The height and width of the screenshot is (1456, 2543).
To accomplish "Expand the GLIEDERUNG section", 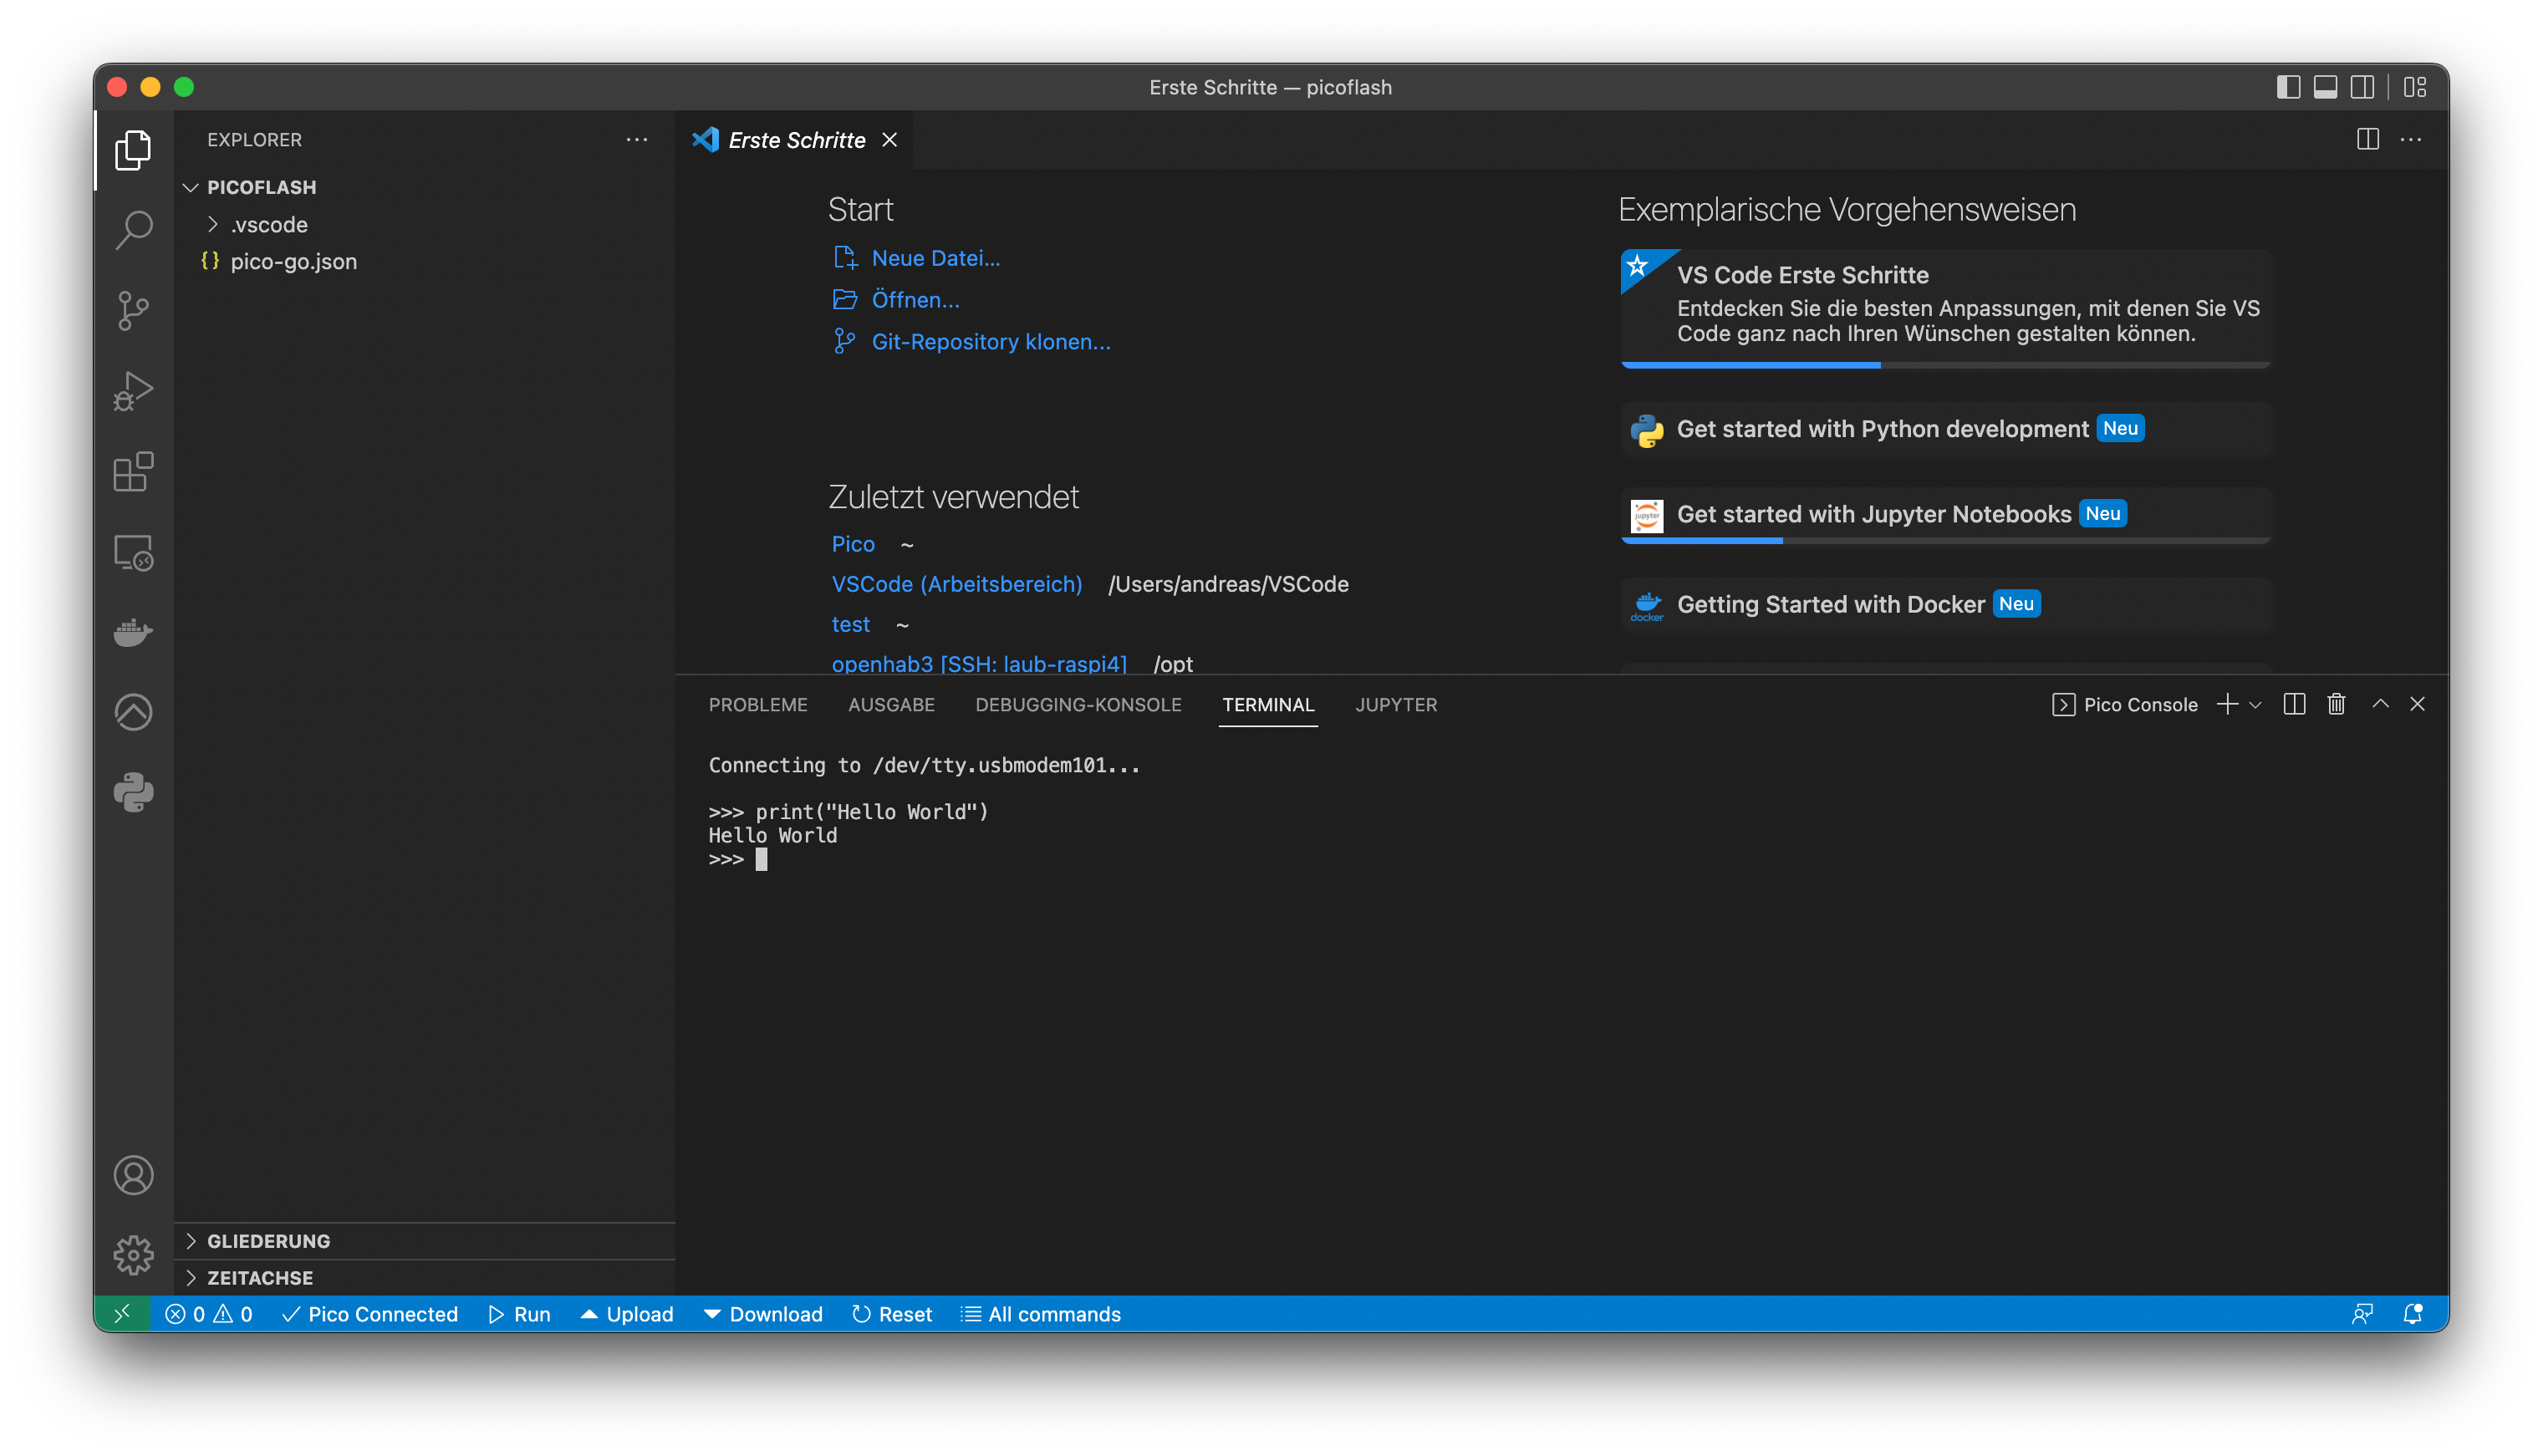I will [x=268, y=1240].
